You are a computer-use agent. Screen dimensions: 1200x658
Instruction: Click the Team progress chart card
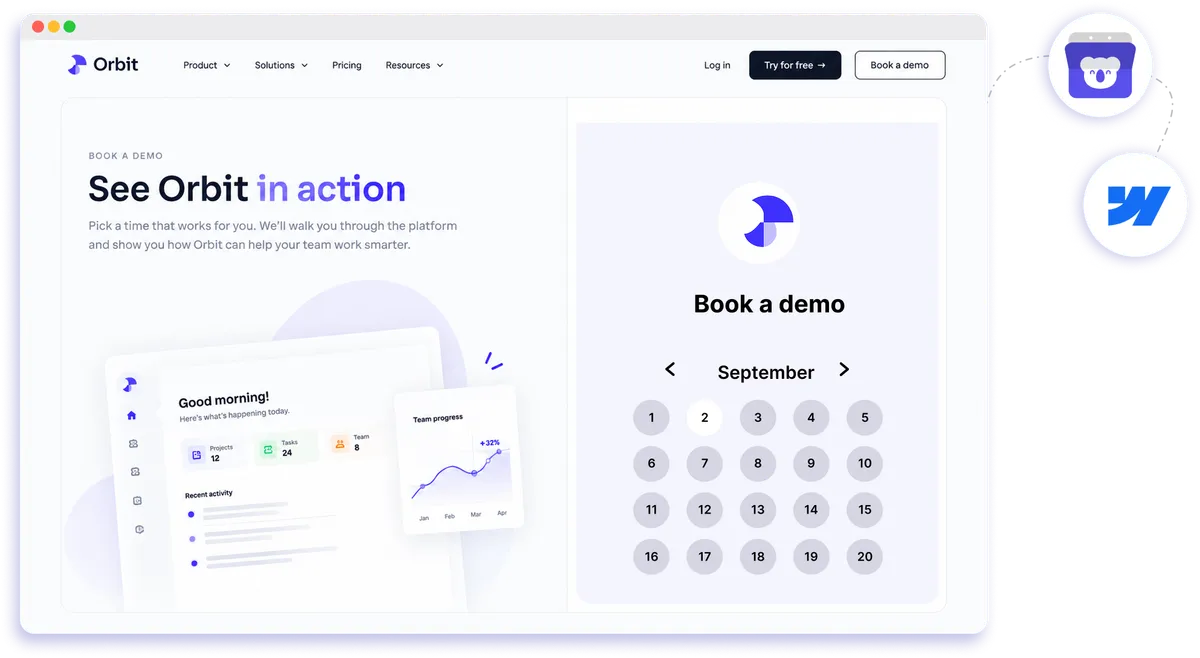click(x=457, y=459)
